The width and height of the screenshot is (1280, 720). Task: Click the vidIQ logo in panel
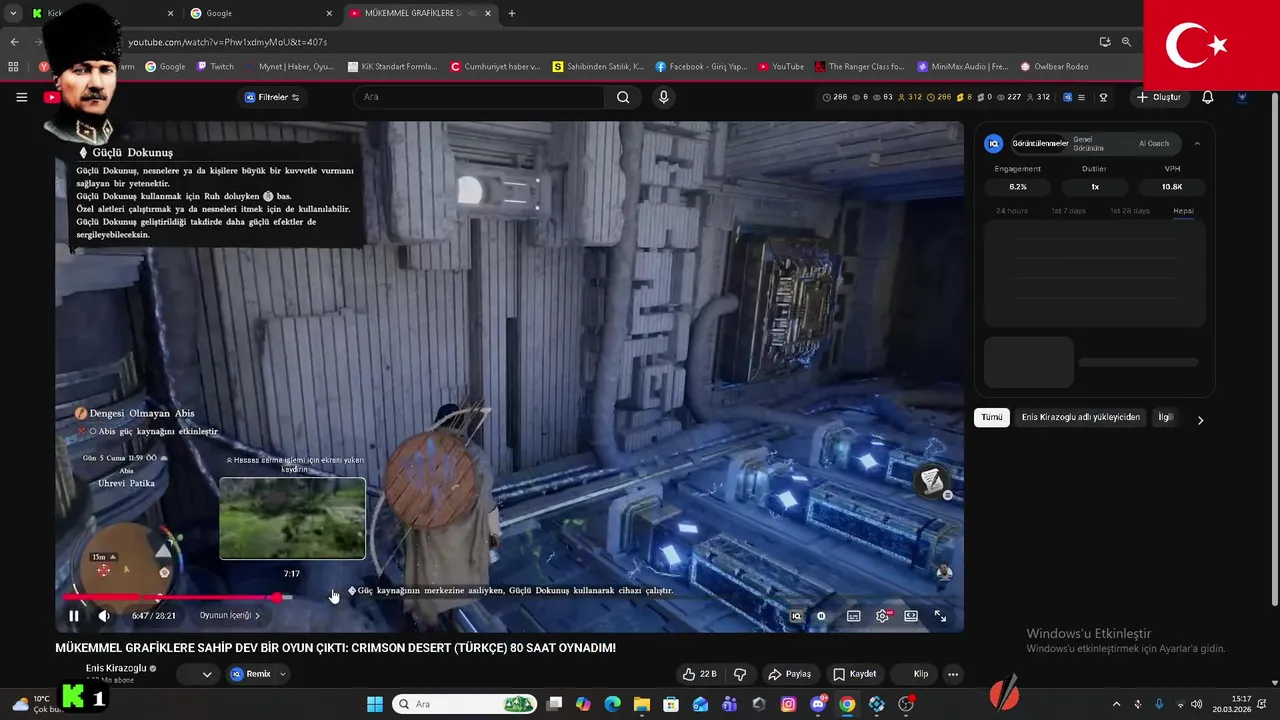994,143
